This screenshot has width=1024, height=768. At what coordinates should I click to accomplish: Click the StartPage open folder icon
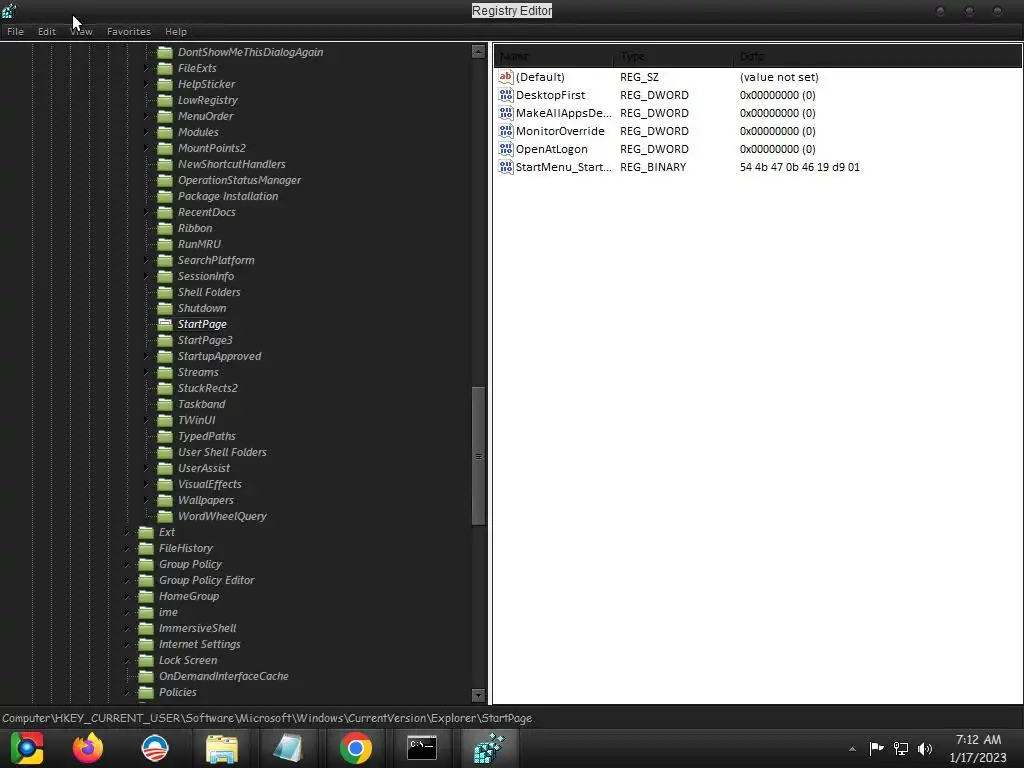click(x=165, y=324)
